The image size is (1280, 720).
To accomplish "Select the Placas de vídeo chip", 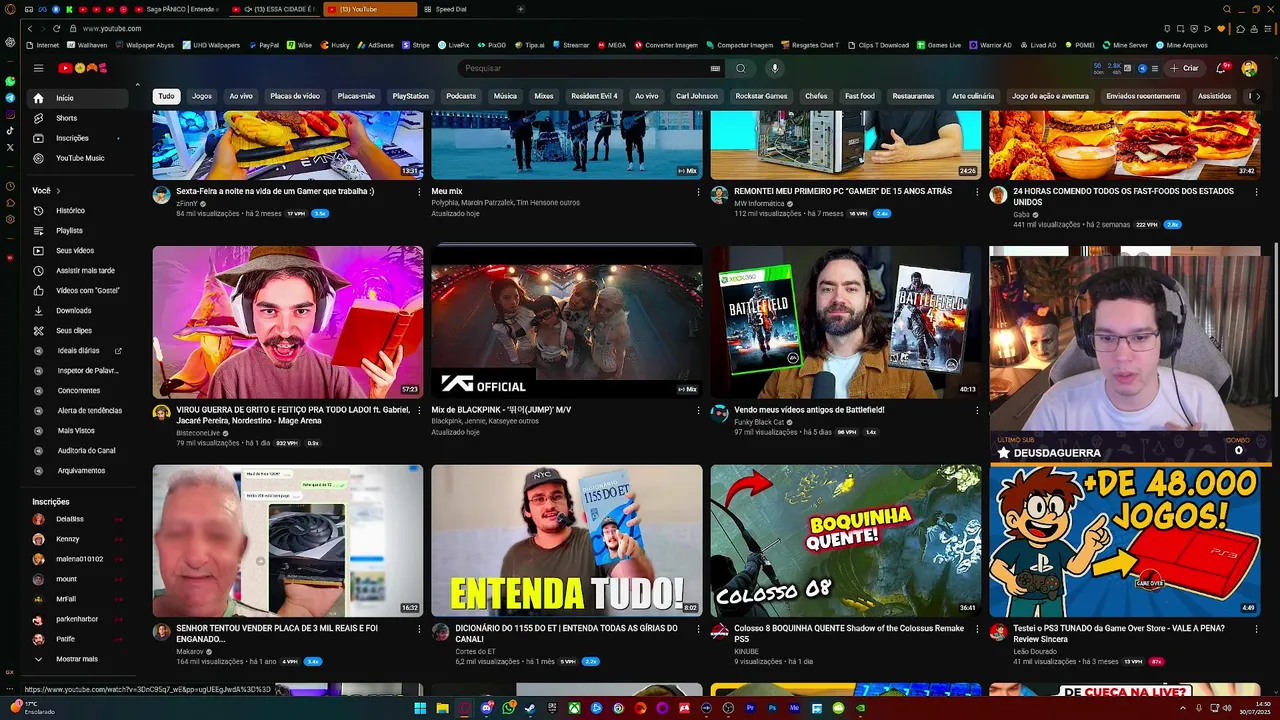I will (295, 96).
